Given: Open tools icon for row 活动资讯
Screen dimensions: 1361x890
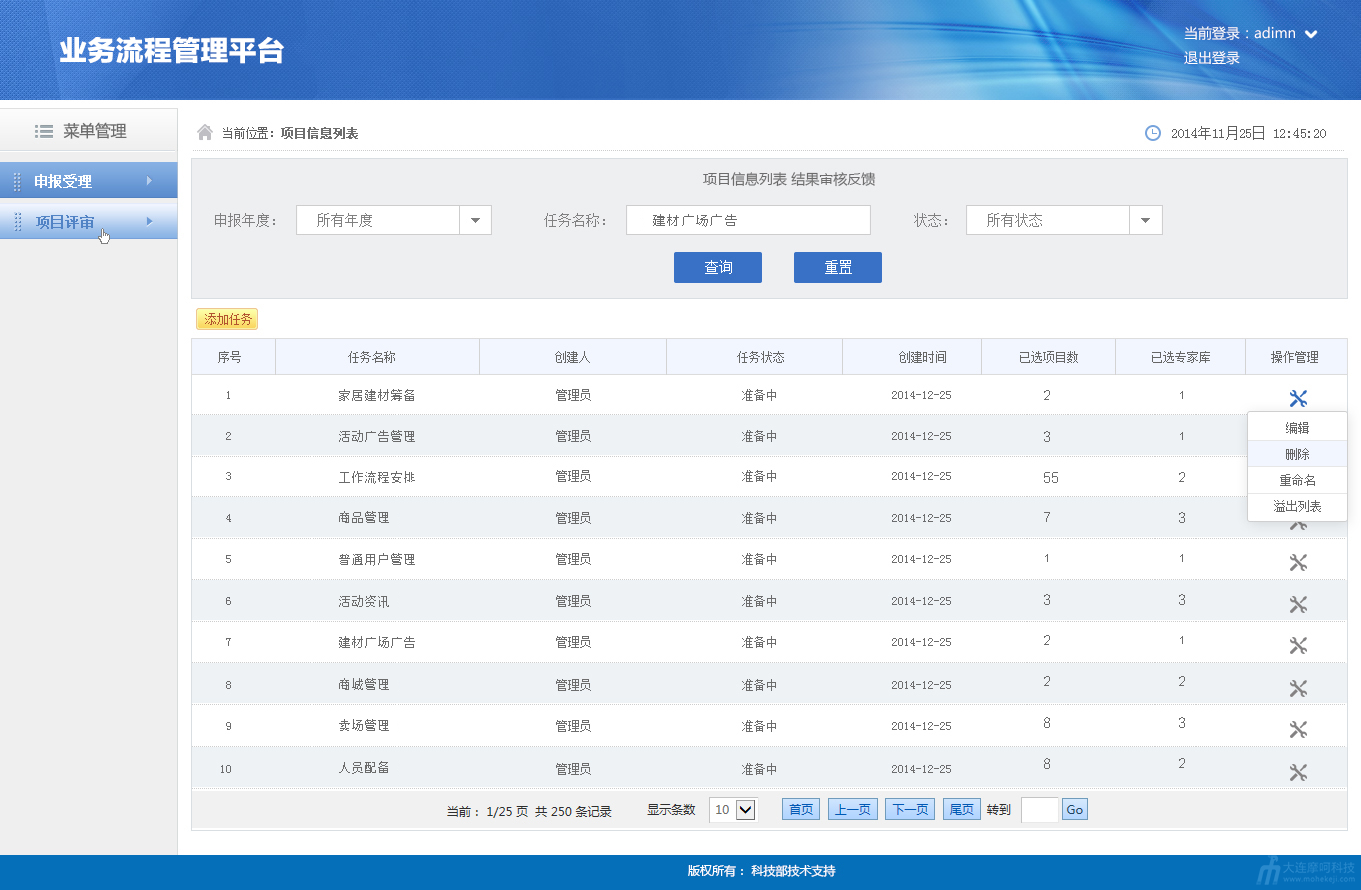Looking at the screenshot, I should [x=1298, y=604].
